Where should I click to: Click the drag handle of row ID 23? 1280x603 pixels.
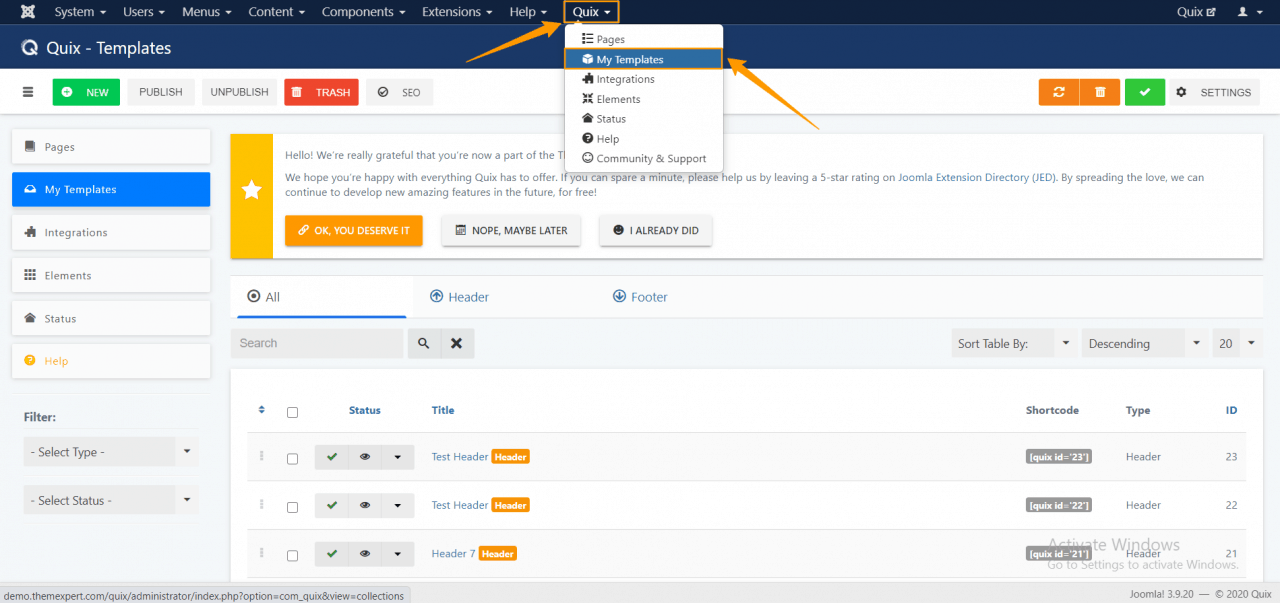(262, 456)
